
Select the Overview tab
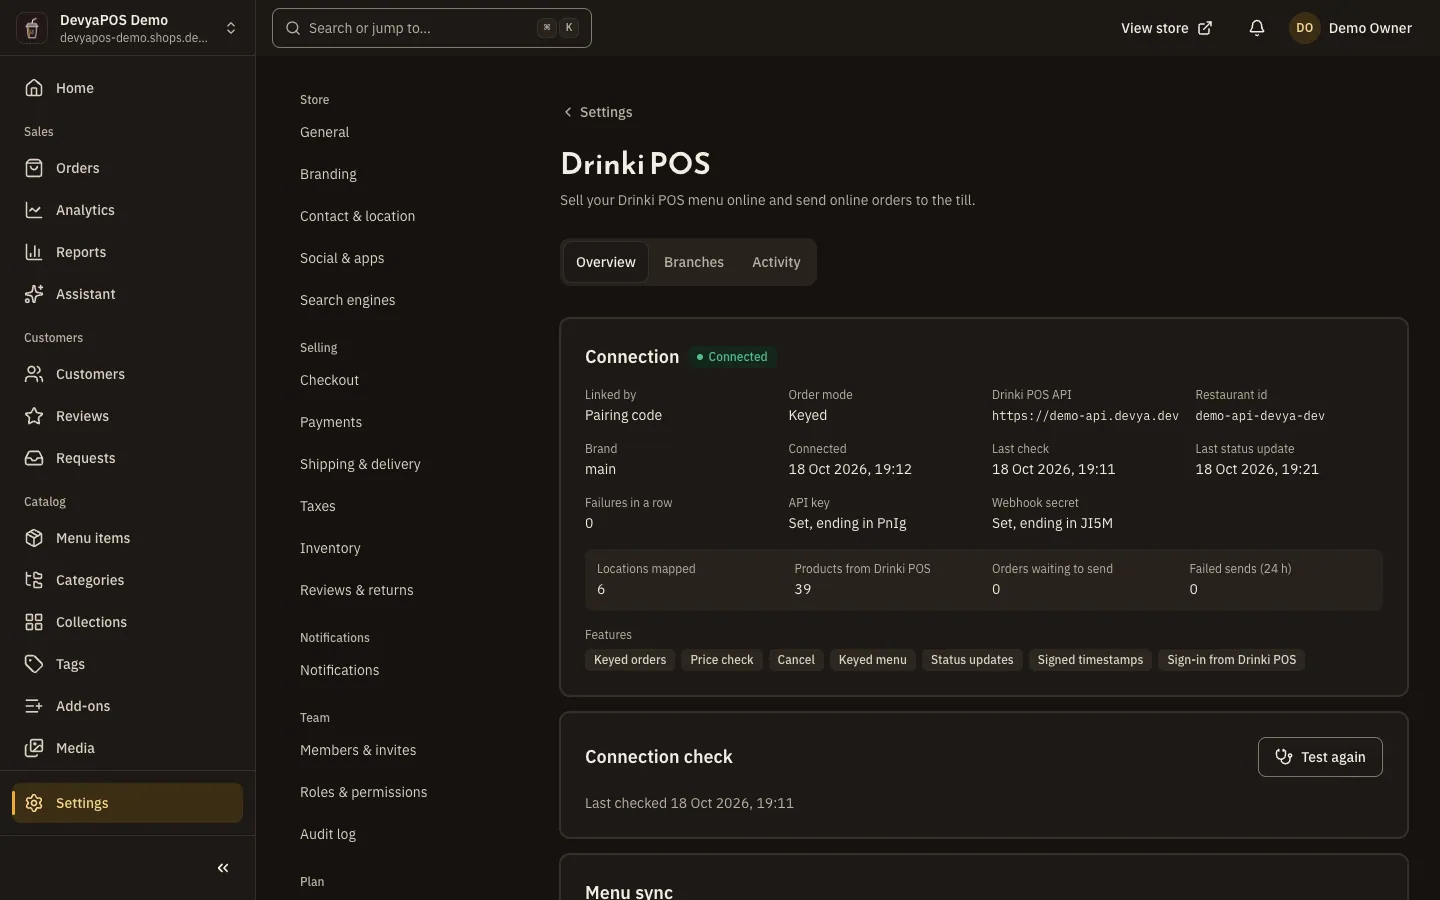(x=606, y=262)
